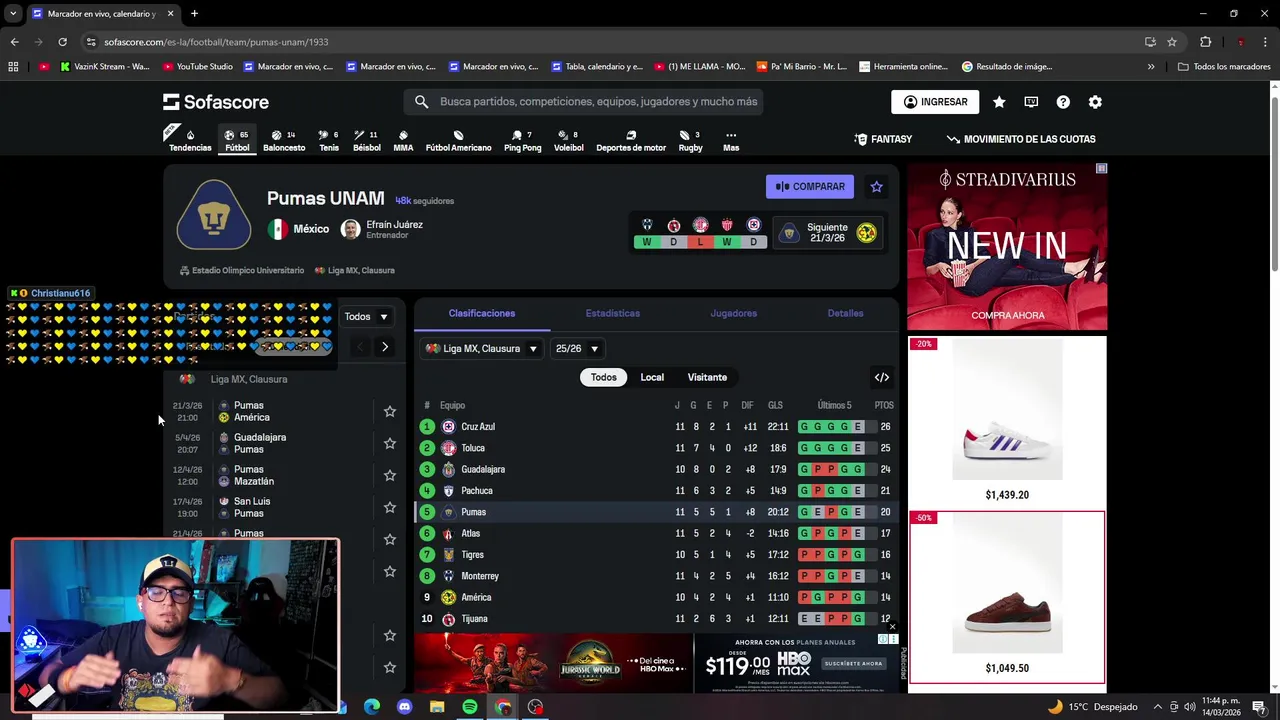Open Microsoft Edge from the taskbar
Image resolution: width=1280 pixels, height=720 pixels.
pos(372,707)
